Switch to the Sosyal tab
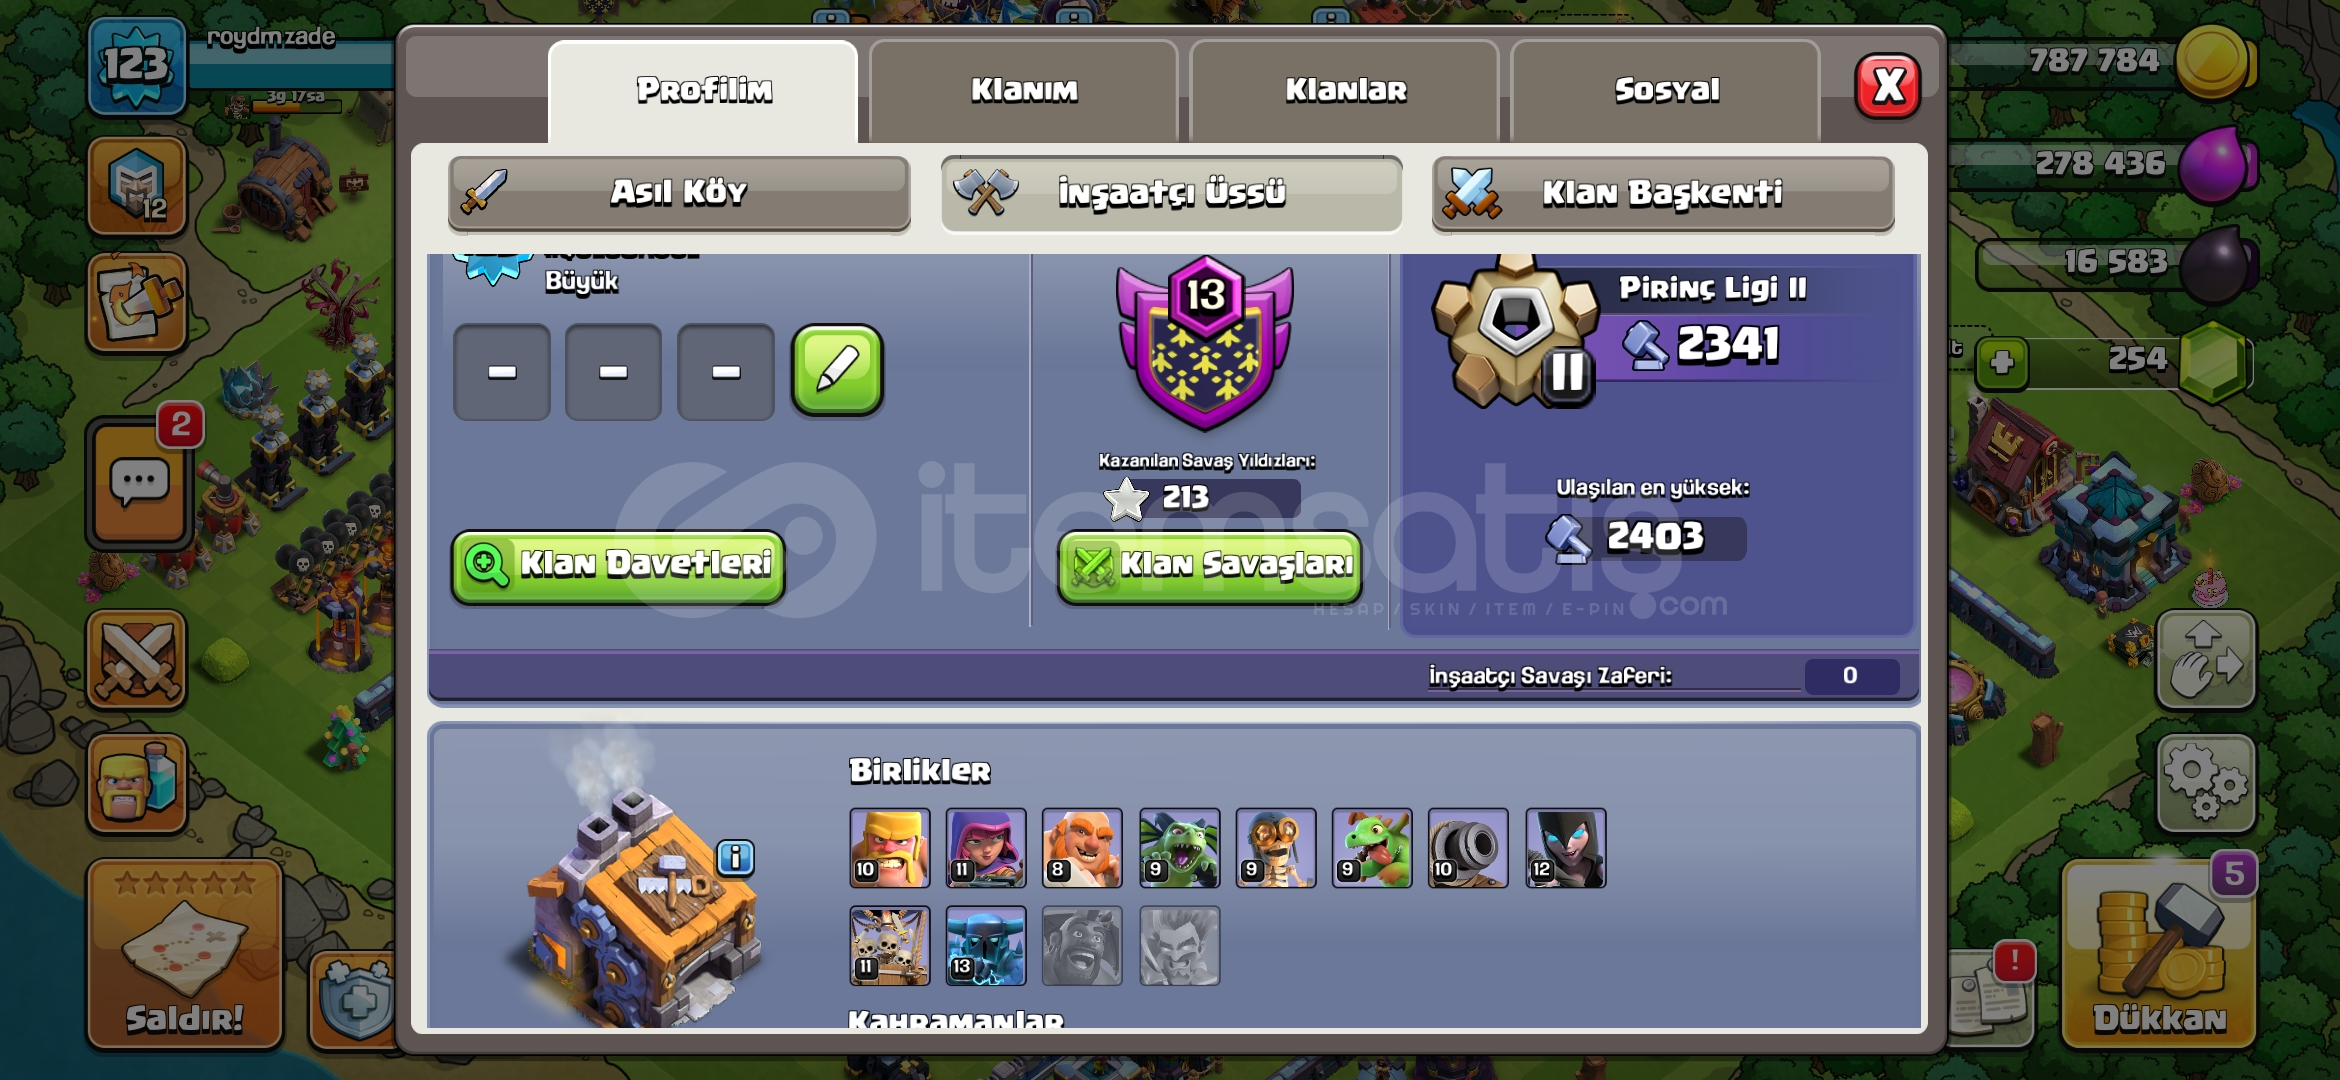 point(1666,90)
